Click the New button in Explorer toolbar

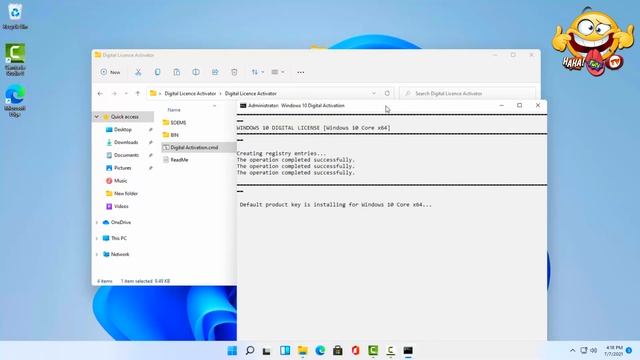110,72
